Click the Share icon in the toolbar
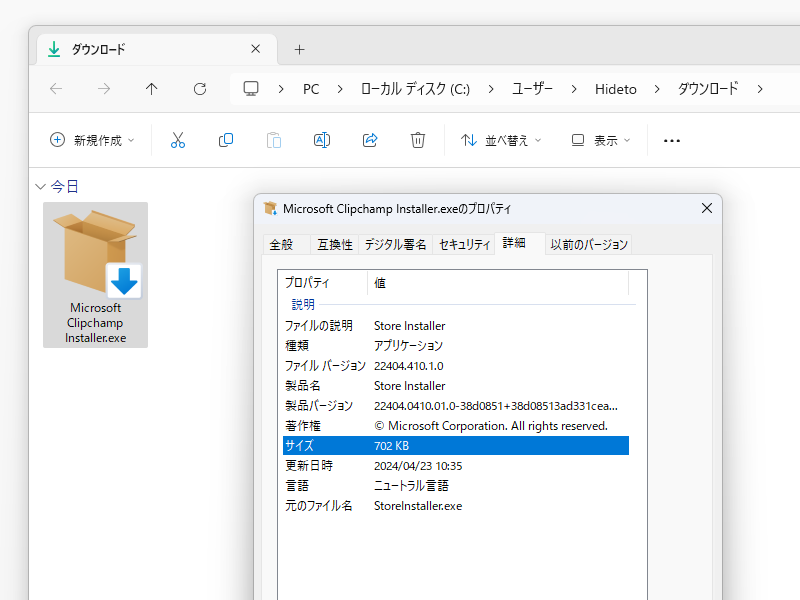Screen dimensions: 800x600 click(x=369, y=140)
